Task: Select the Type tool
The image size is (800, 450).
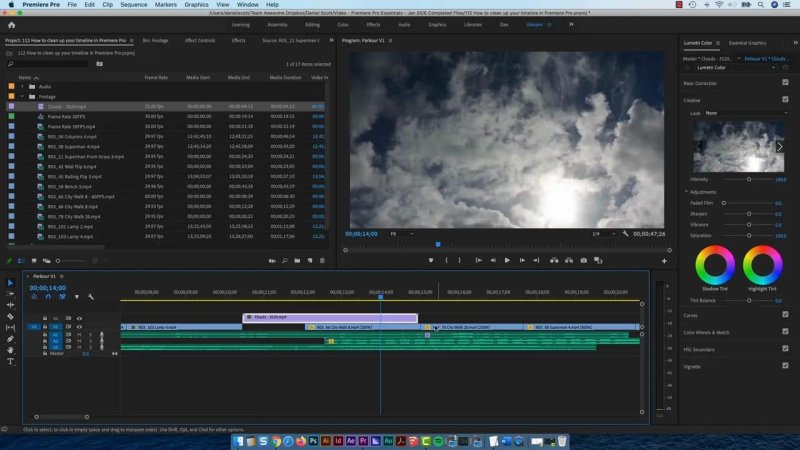Action: pyautogui.click(x=10, y=361)
